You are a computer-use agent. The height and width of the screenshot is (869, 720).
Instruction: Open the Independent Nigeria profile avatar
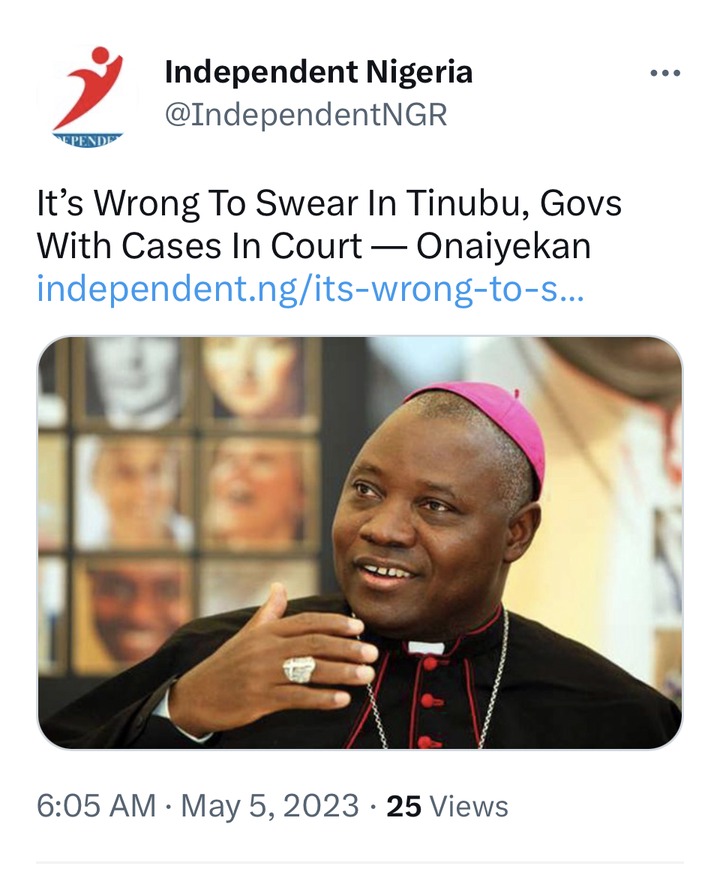pos(88,95)
